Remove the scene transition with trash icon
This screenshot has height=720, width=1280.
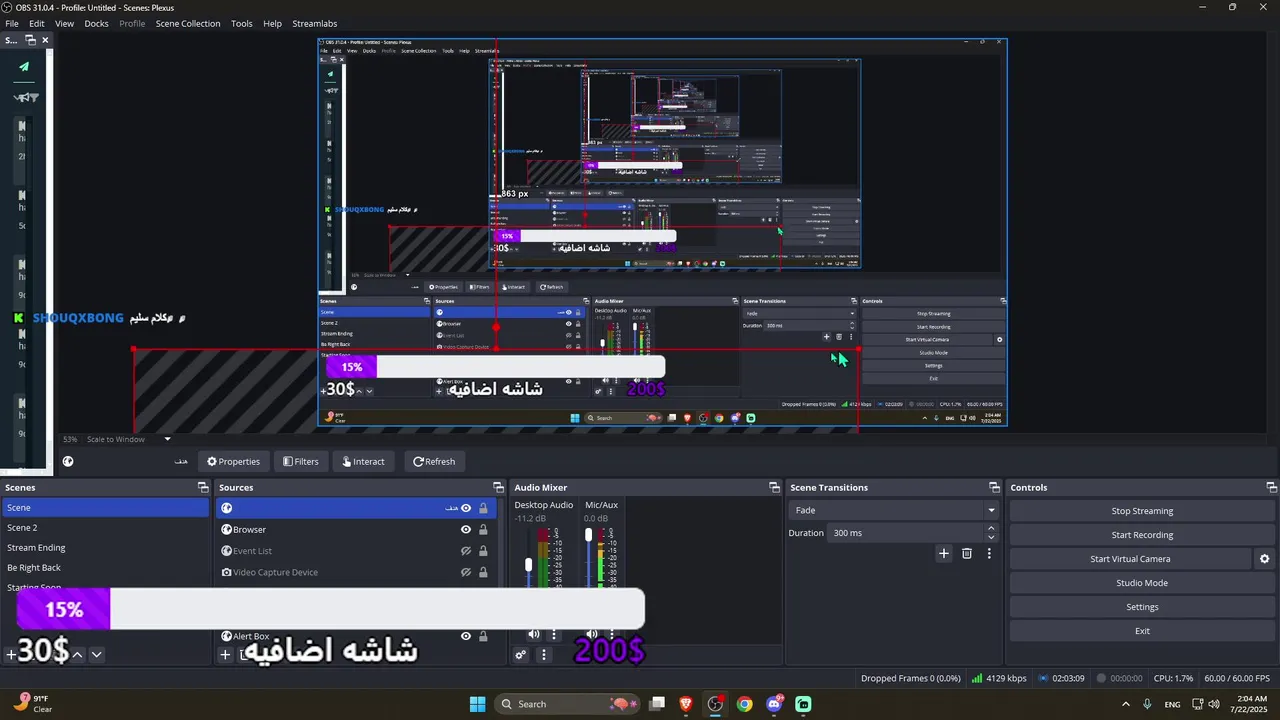point(967,554)
